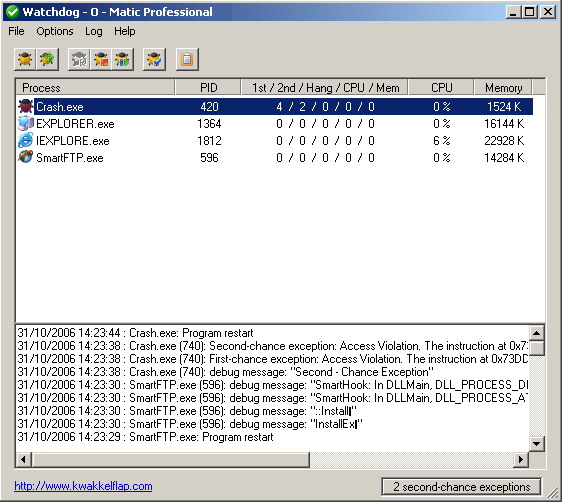The image size is (562, 502).
Task: Click the orange clipboard toolbar icon
Action: [187, 59]
